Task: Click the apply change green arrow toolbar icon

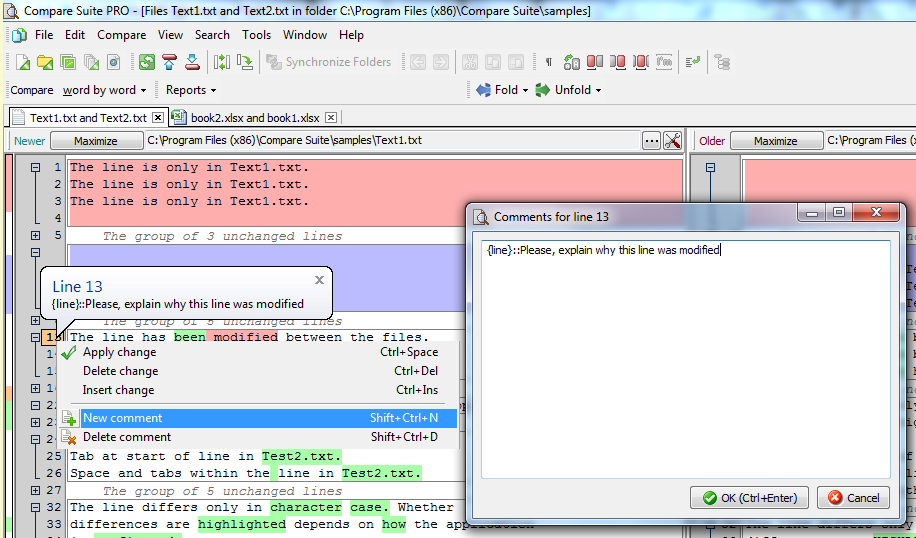Action: pyautogui.click(x=245, y=62)
